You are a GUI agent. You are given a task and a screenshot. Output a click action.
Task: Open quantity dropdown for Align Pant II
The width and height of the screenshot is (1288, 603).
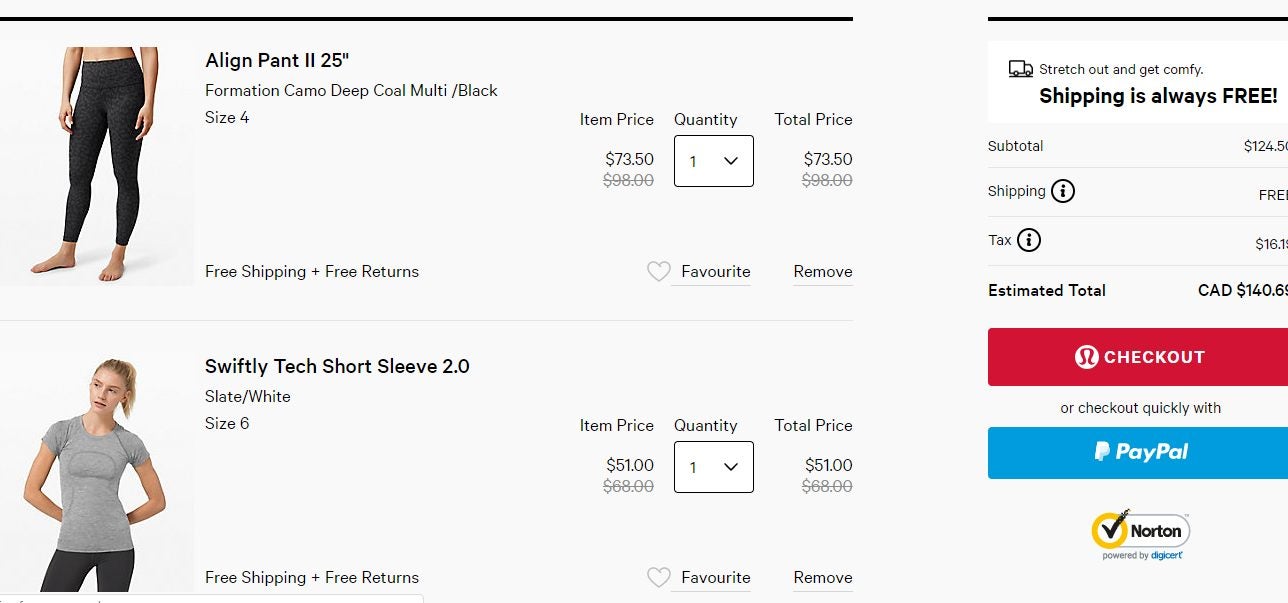tap(713, 161)
